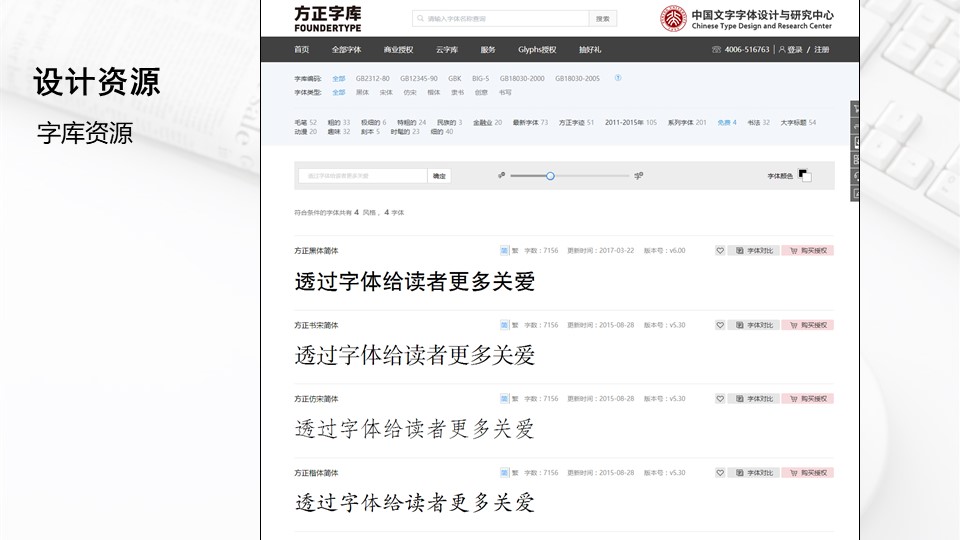This screenshot has height=540, width=960.
Task: Switch 方正楷体简体 preview to 繁
Action: [515, 473]
